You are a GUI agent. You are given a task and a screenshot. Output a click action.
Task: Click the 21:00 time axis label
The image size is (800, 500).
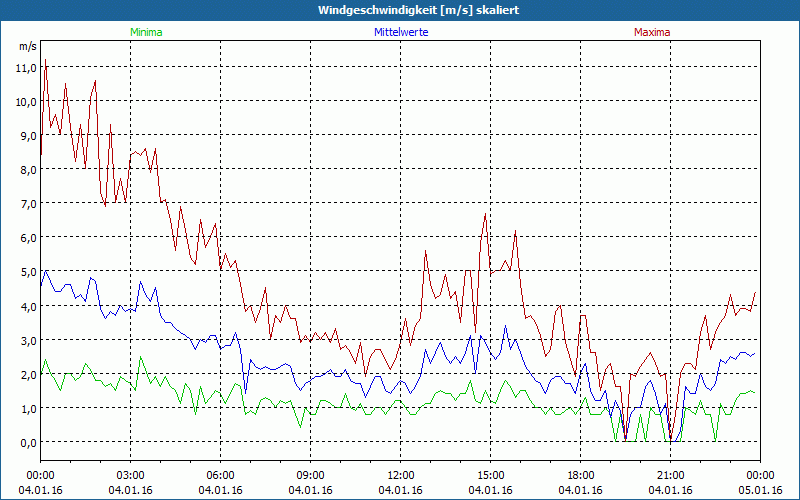[670, 476]
